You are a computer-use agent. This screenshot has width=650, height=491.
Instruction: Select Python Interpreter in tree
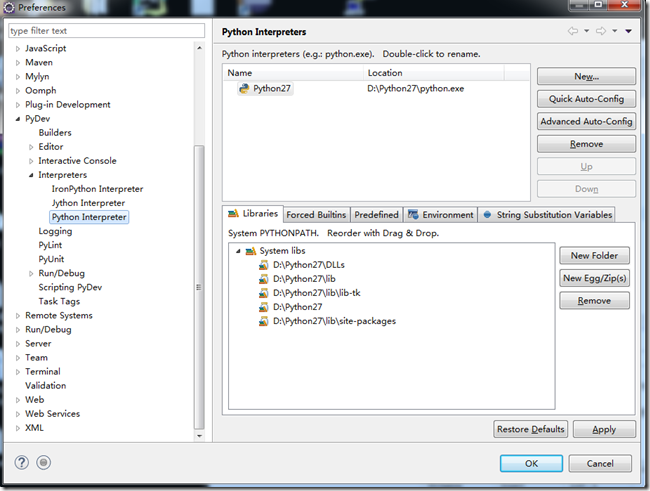[x=89, y=217]
